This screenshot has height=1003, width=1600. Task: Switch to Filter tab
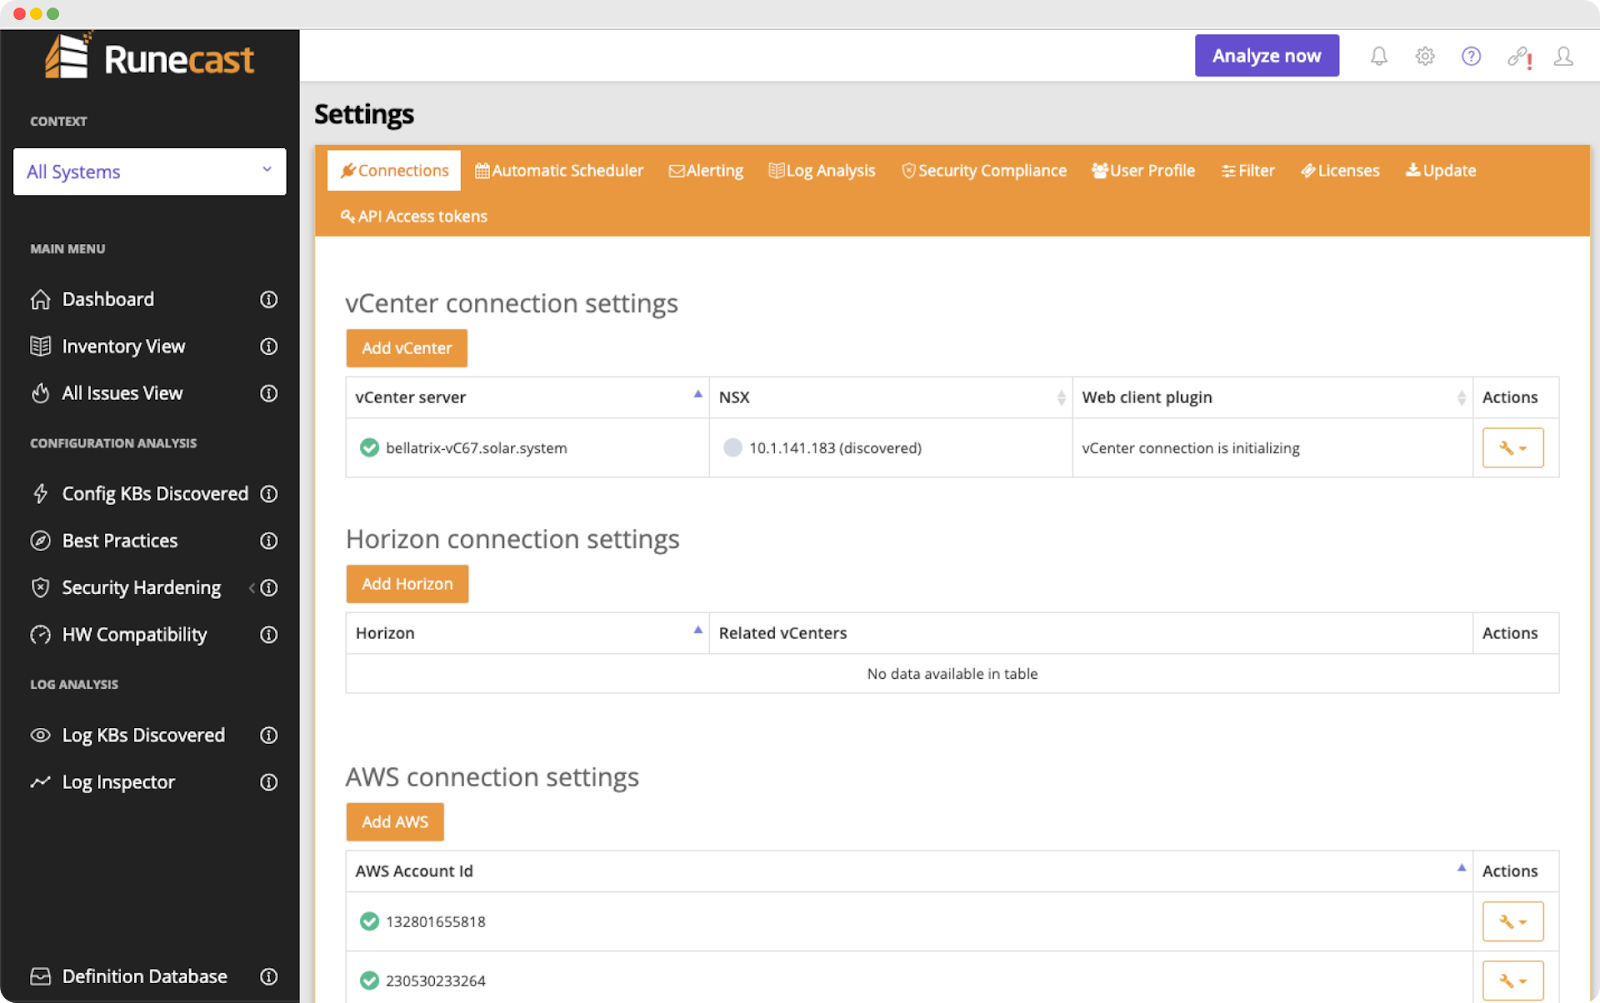(1248, 171)
